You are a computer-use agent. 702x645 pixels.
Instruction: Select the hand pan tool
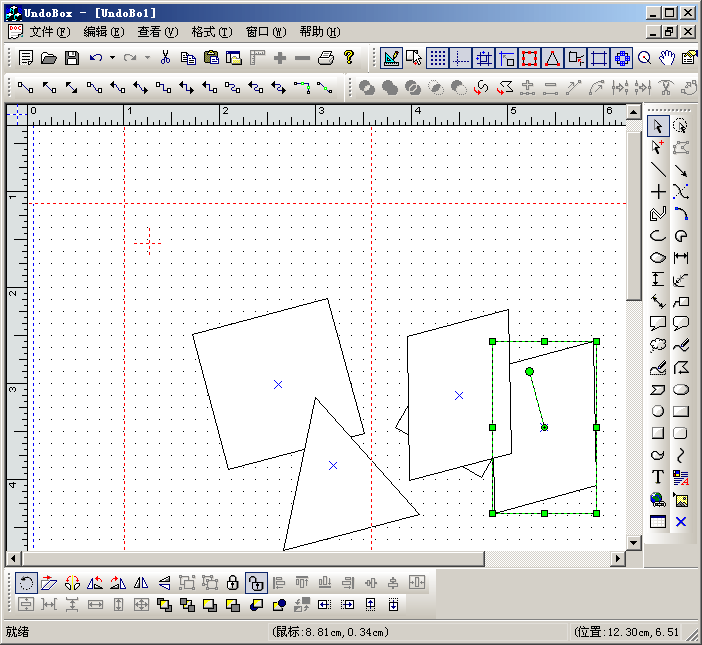(667, 58)
